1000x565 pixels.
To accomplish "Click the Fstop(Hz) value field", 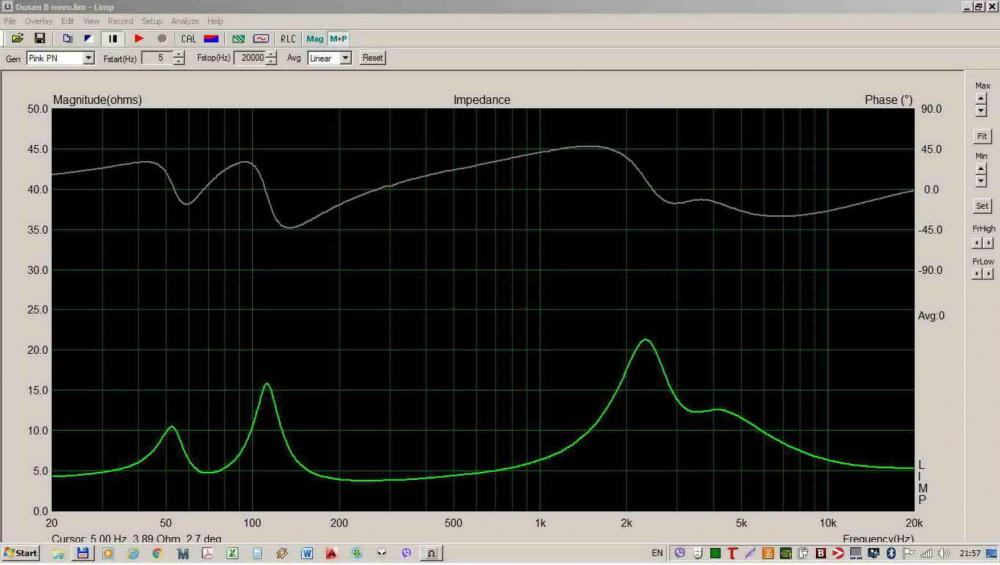I will tap(249, 58).
